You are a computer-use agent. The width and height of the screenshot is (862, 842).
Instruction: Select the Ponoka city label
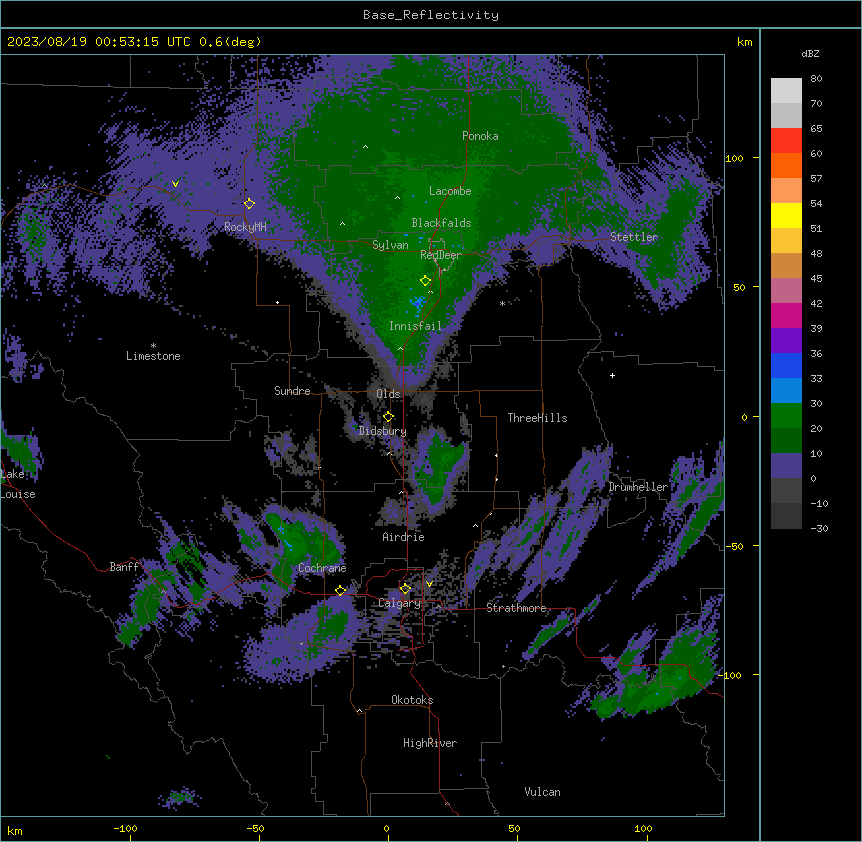(x=480, y=136)
